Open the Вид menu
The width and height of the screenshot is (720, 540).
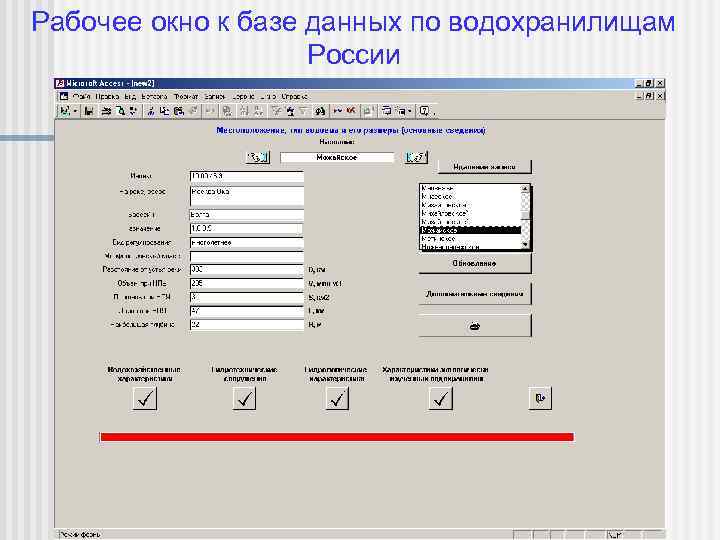point(130,97)
